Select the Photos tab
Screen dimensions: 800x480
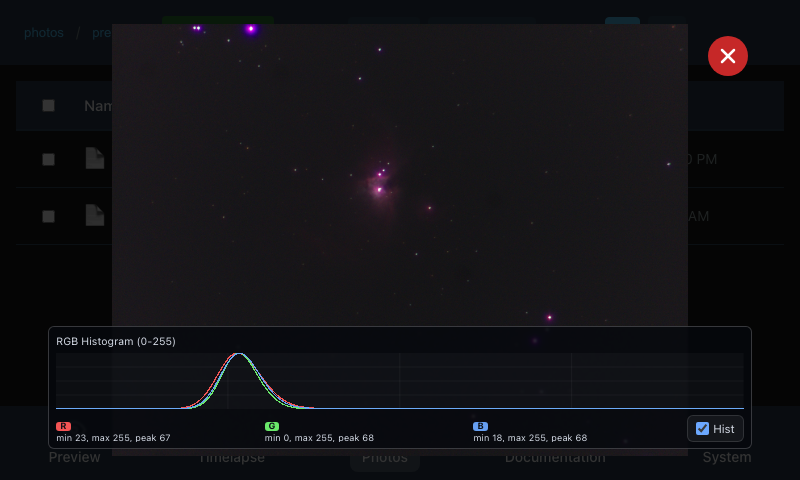point(384,459)
